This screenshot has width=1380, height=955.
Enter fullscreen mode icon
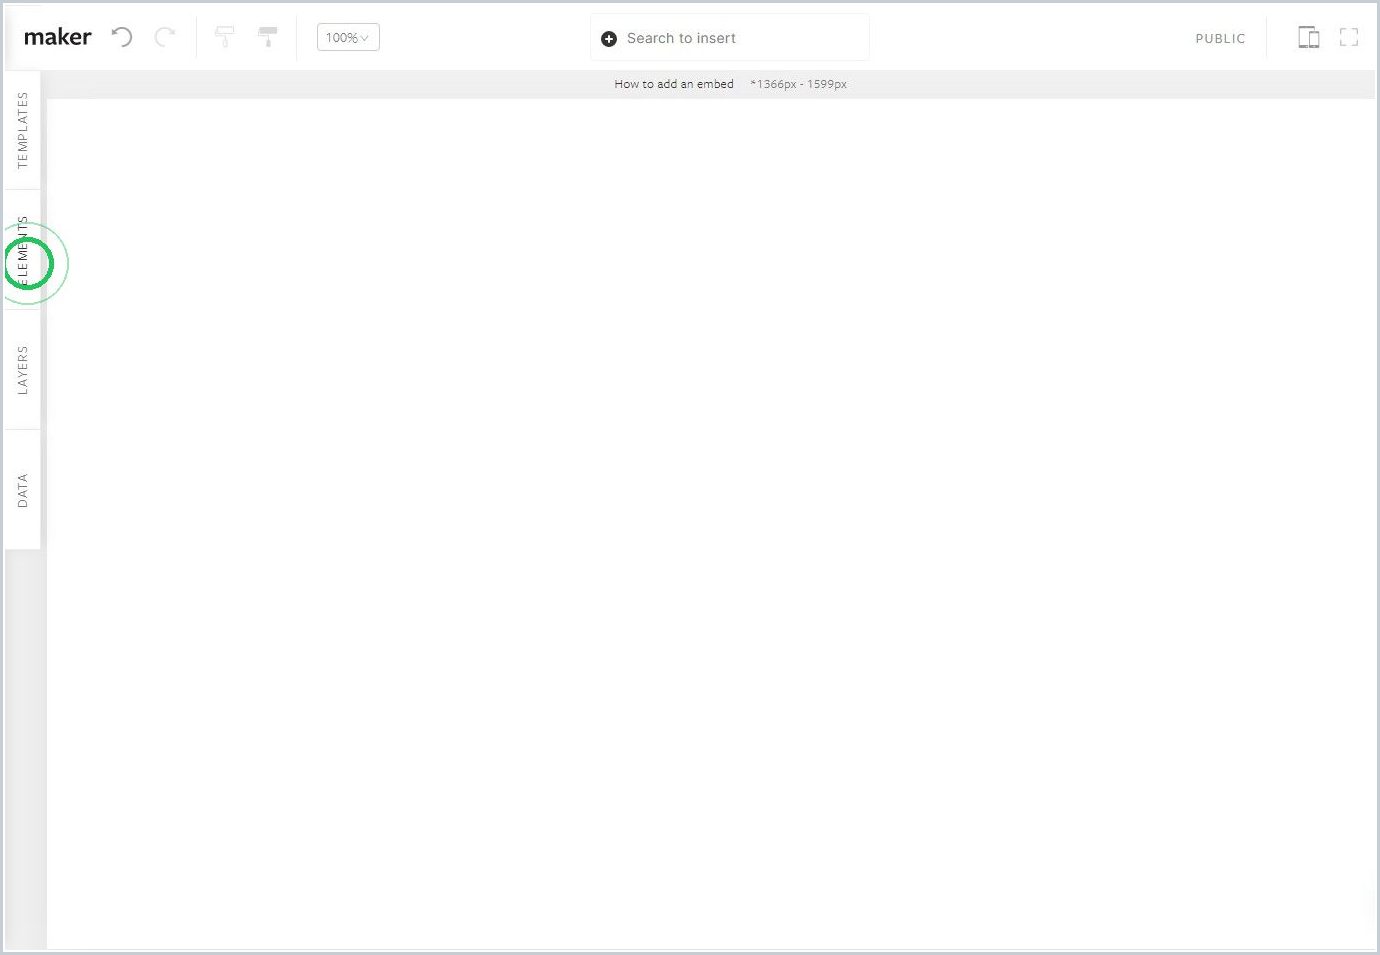pyautogui.click(x=1349, y=38)
